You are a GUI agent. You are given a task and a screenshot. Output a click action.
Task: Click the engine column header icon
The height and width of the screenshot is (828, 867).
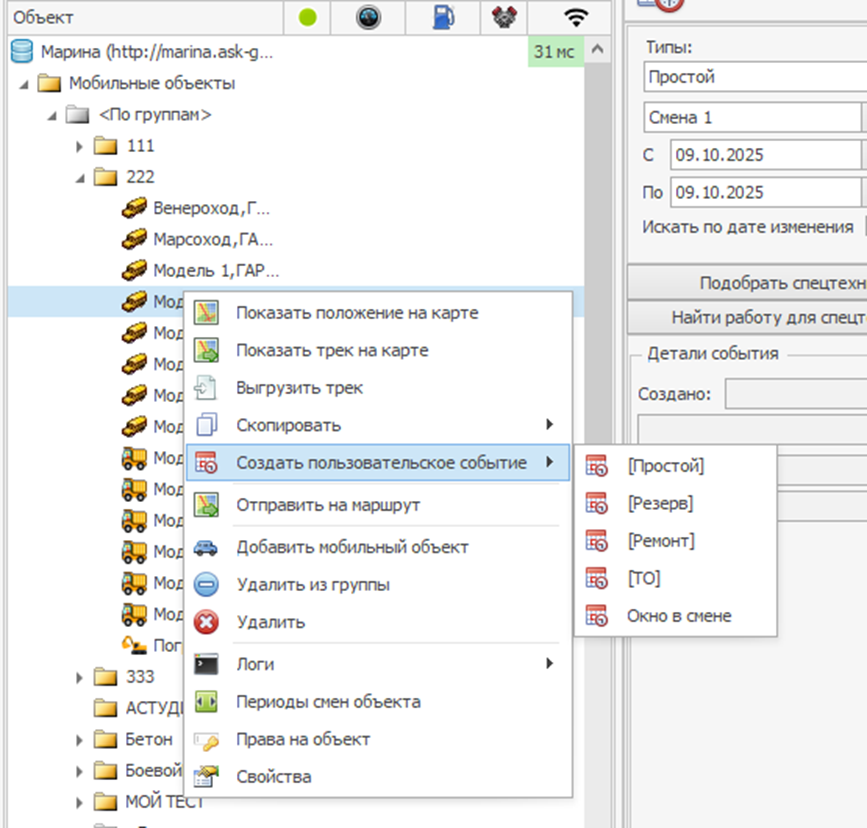tap(507, 17)
